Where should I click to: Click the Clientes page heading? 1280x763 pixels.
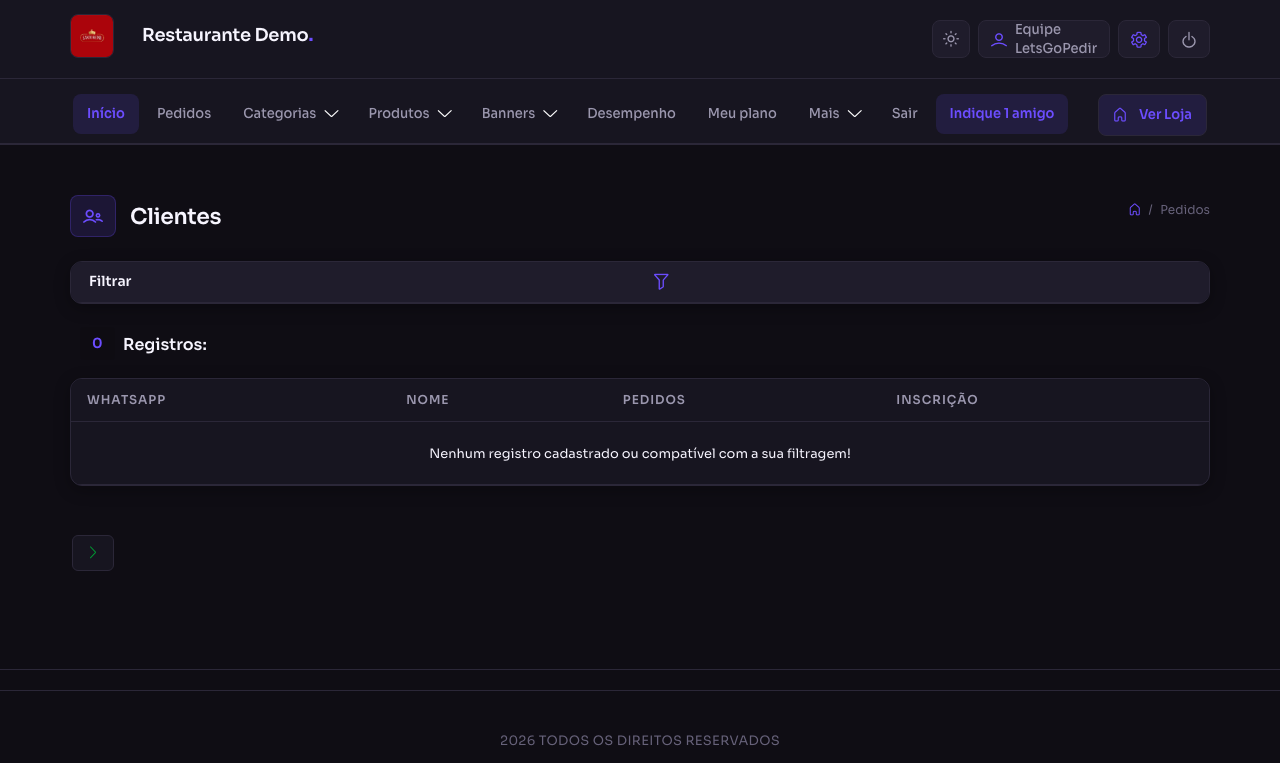point(176,217)
